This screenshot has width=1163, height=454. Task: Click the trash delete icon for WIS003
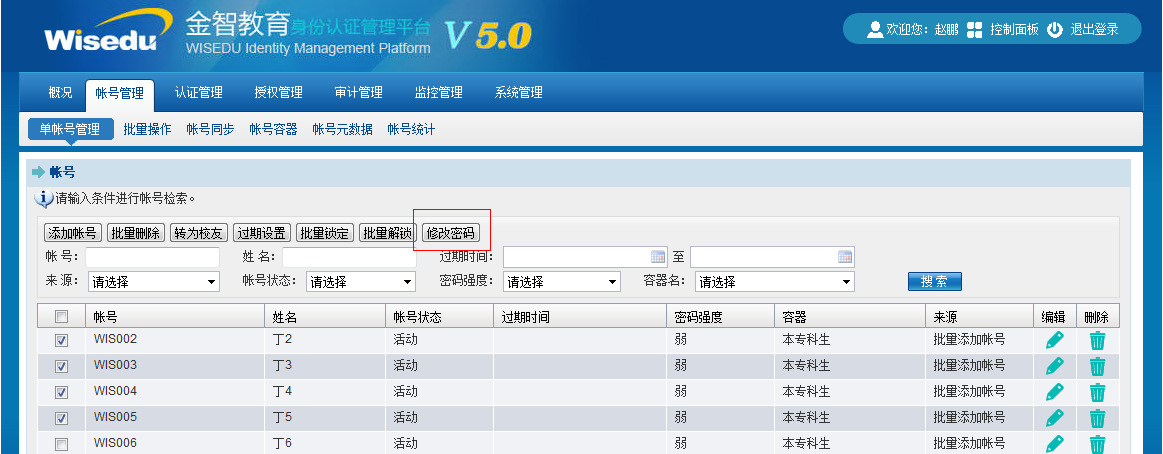[1097, 366]
